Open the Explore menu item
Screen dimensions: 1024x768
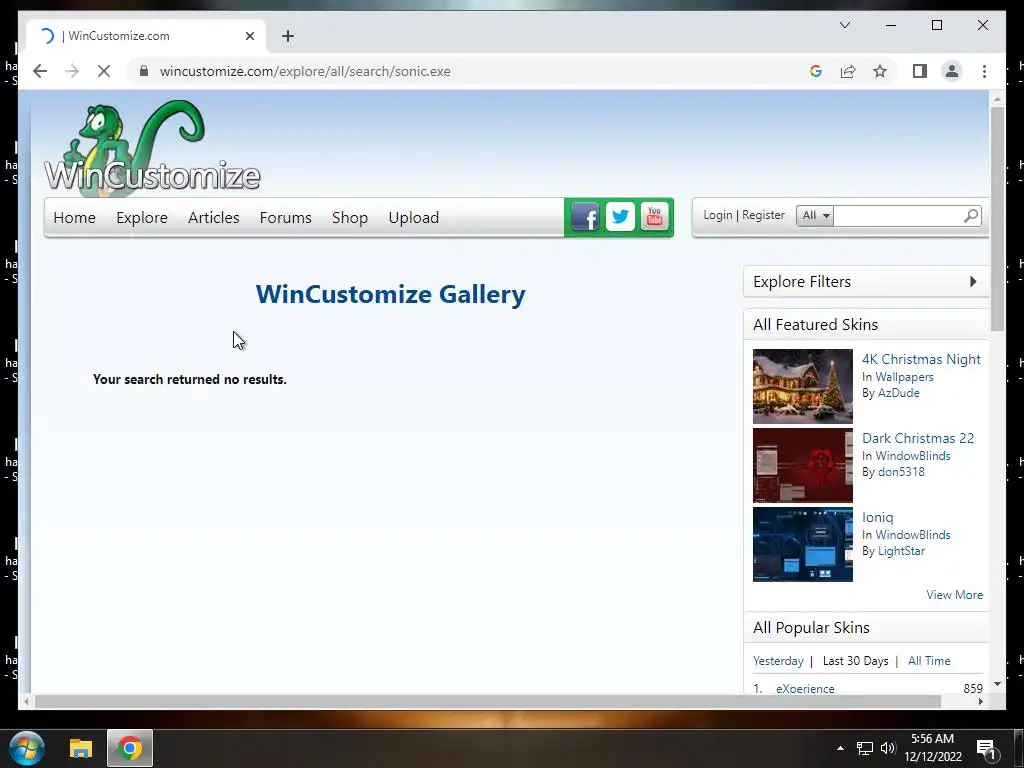tap(142, 217)
